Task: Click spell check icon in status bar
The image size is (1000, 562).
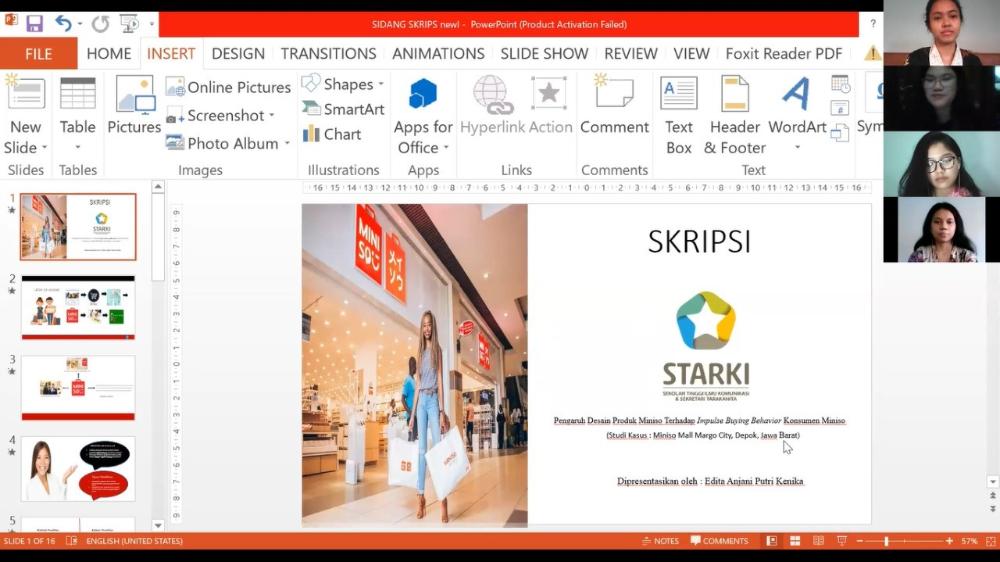Action: pyautogui.click(x=71, y=541)
